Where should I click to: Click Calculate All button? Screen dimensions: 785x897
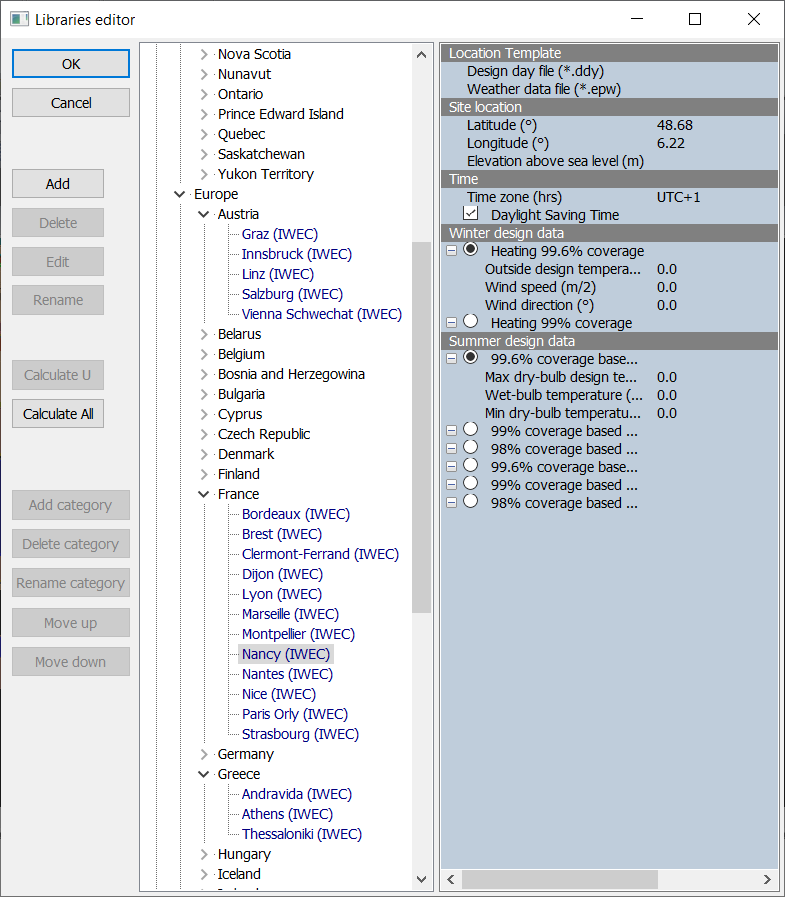coord(58,414)
